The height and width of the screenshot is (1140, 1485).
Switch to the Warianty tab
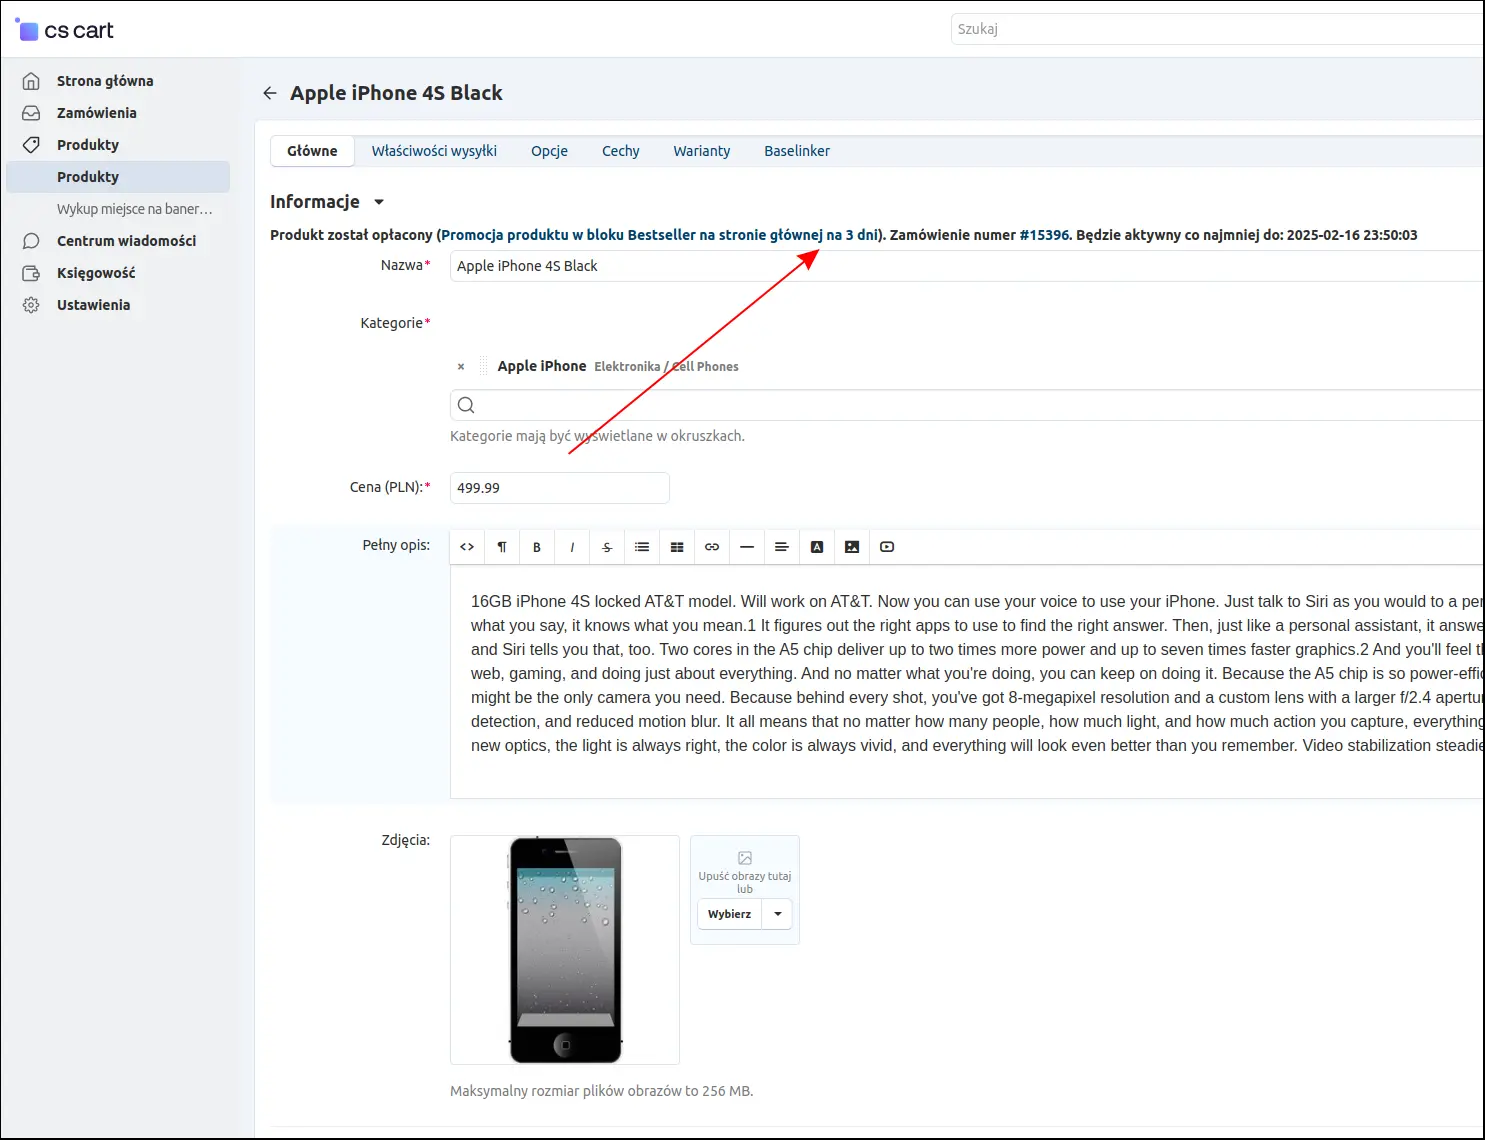[701, 151]
